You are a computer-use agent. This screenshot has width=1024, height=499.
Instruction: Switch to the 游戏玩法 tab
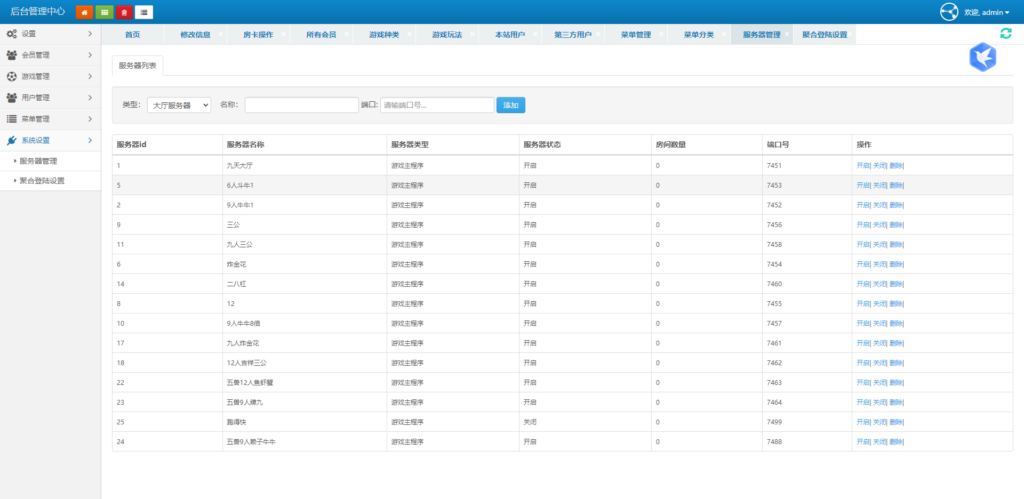[x=446, y=35]
